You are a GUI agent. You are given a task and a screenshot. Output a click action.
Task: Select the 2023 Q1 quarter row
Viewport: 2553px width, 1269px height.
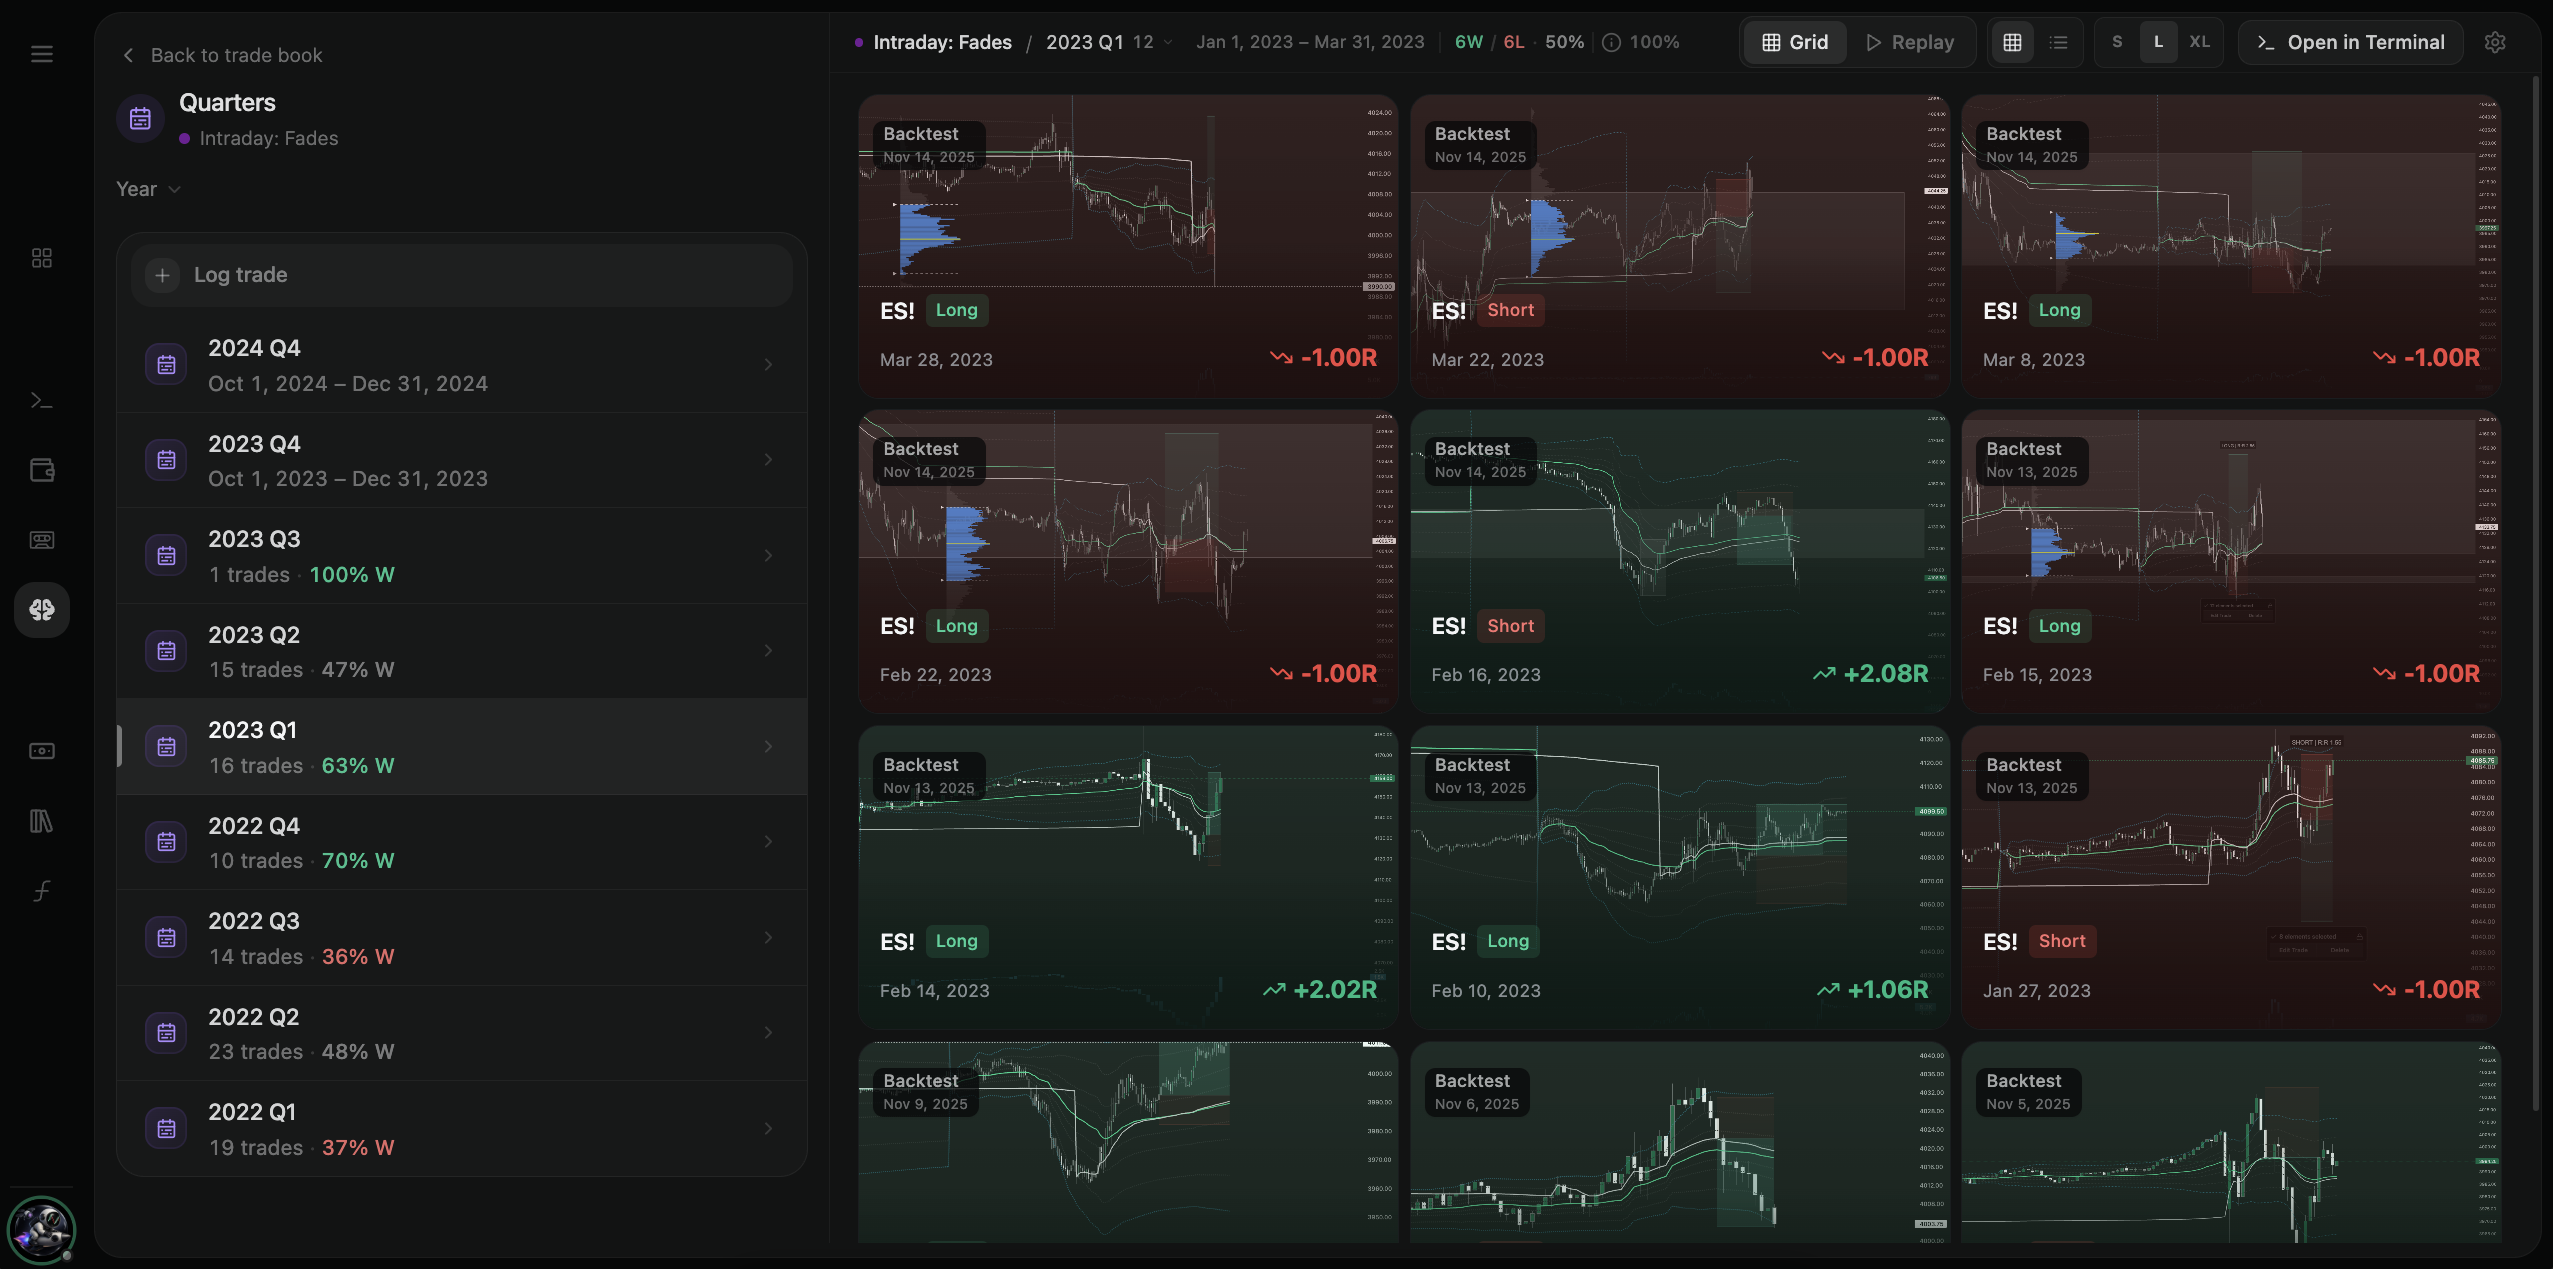point(462,747)
